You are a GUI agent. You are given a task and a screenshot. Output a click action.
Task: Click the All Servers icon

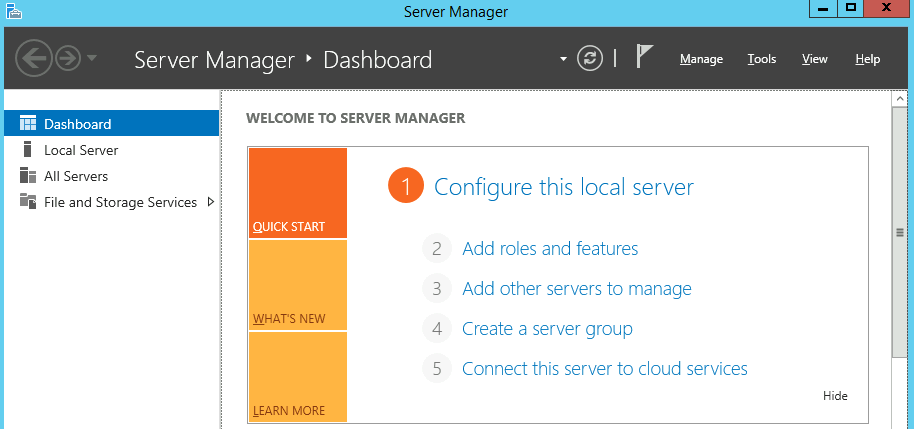pos(28,176)
